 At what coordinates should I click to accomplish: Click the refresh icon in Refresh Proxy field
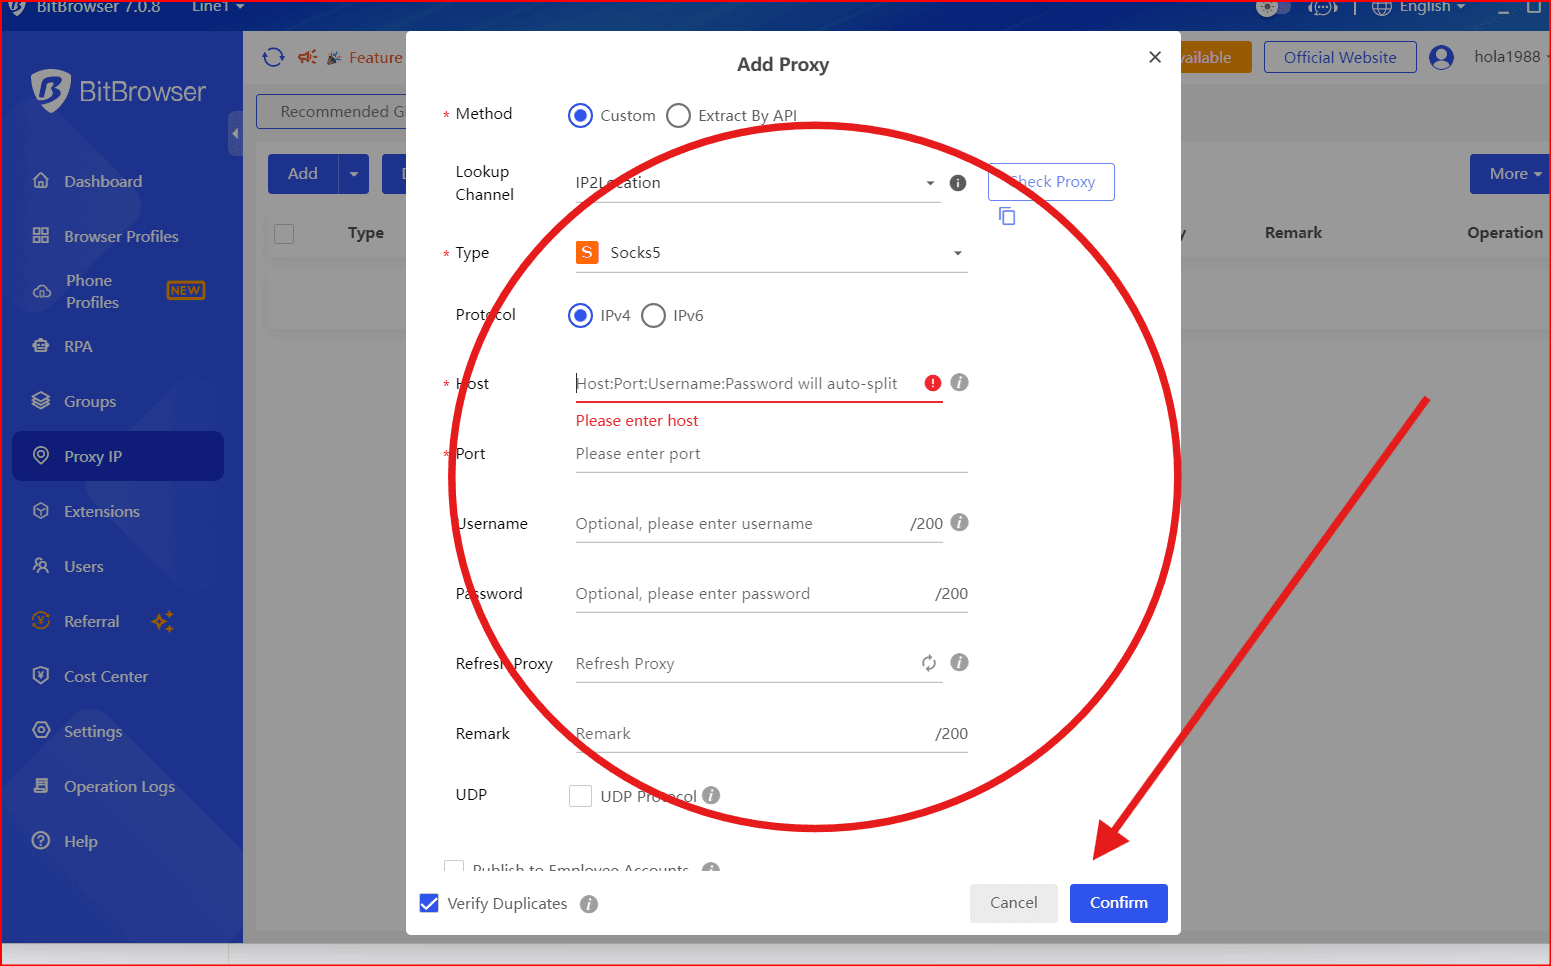[x=929, y=663]
